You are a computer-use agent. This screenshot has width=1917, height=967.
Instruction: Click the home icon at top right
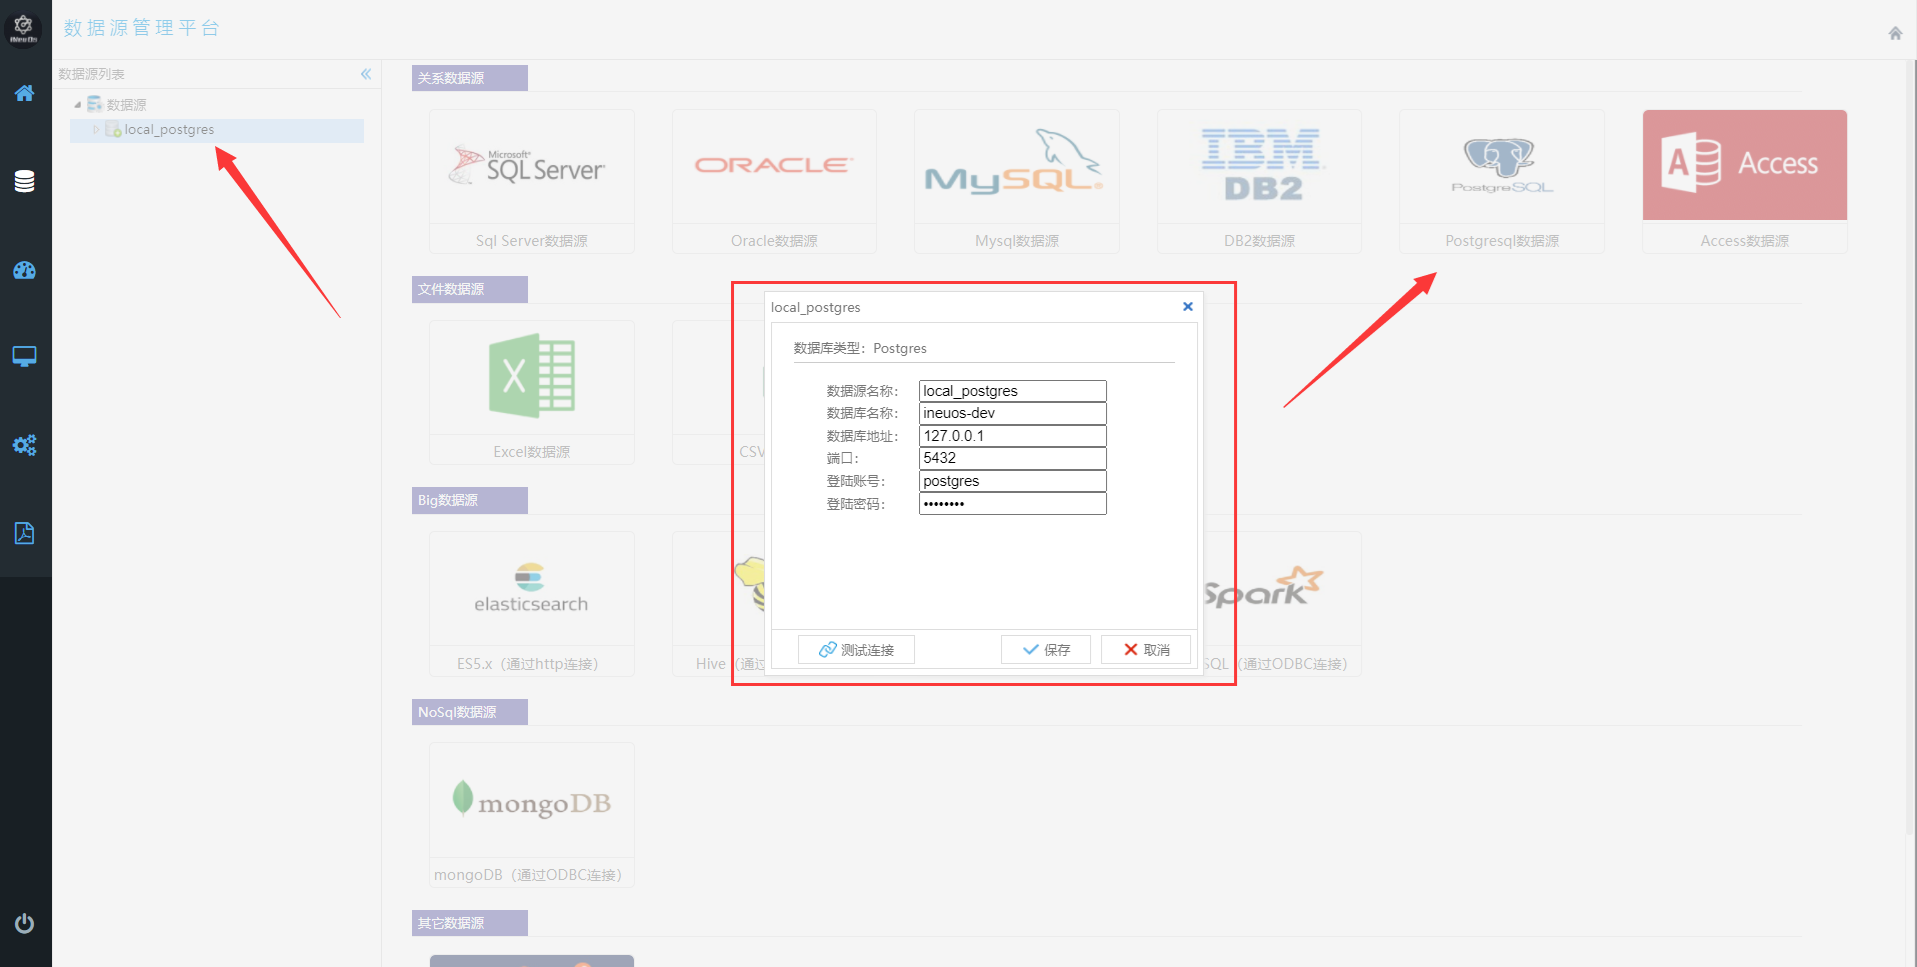tap(1895, 33)
